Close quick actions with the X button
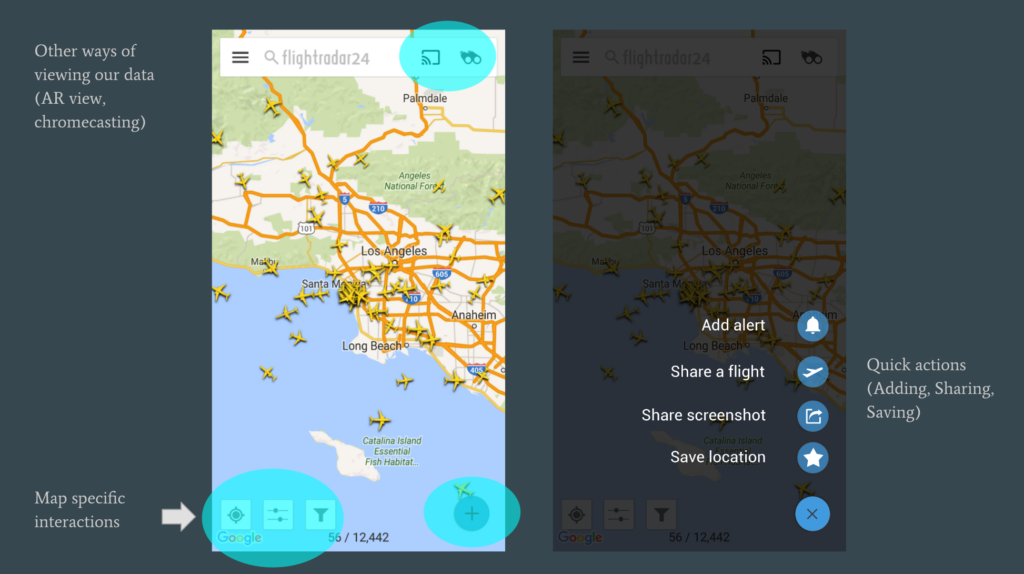This screenshot has height=574, width=1024. (x=812, y=514)
